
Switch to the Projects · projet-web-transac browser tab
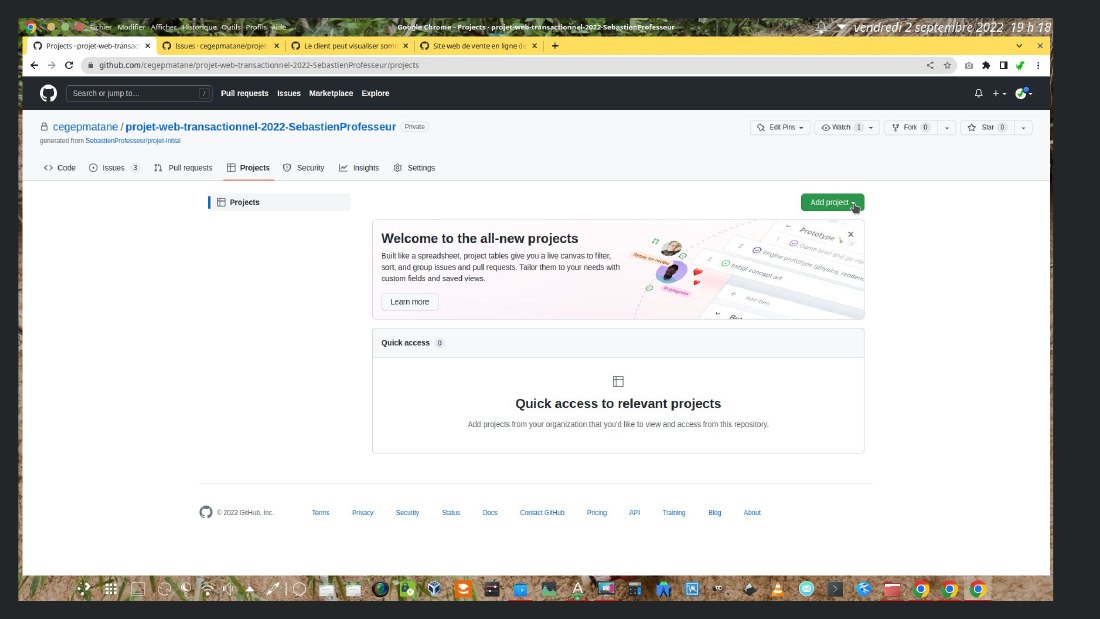pyautogui.click(x=92, y=46)
